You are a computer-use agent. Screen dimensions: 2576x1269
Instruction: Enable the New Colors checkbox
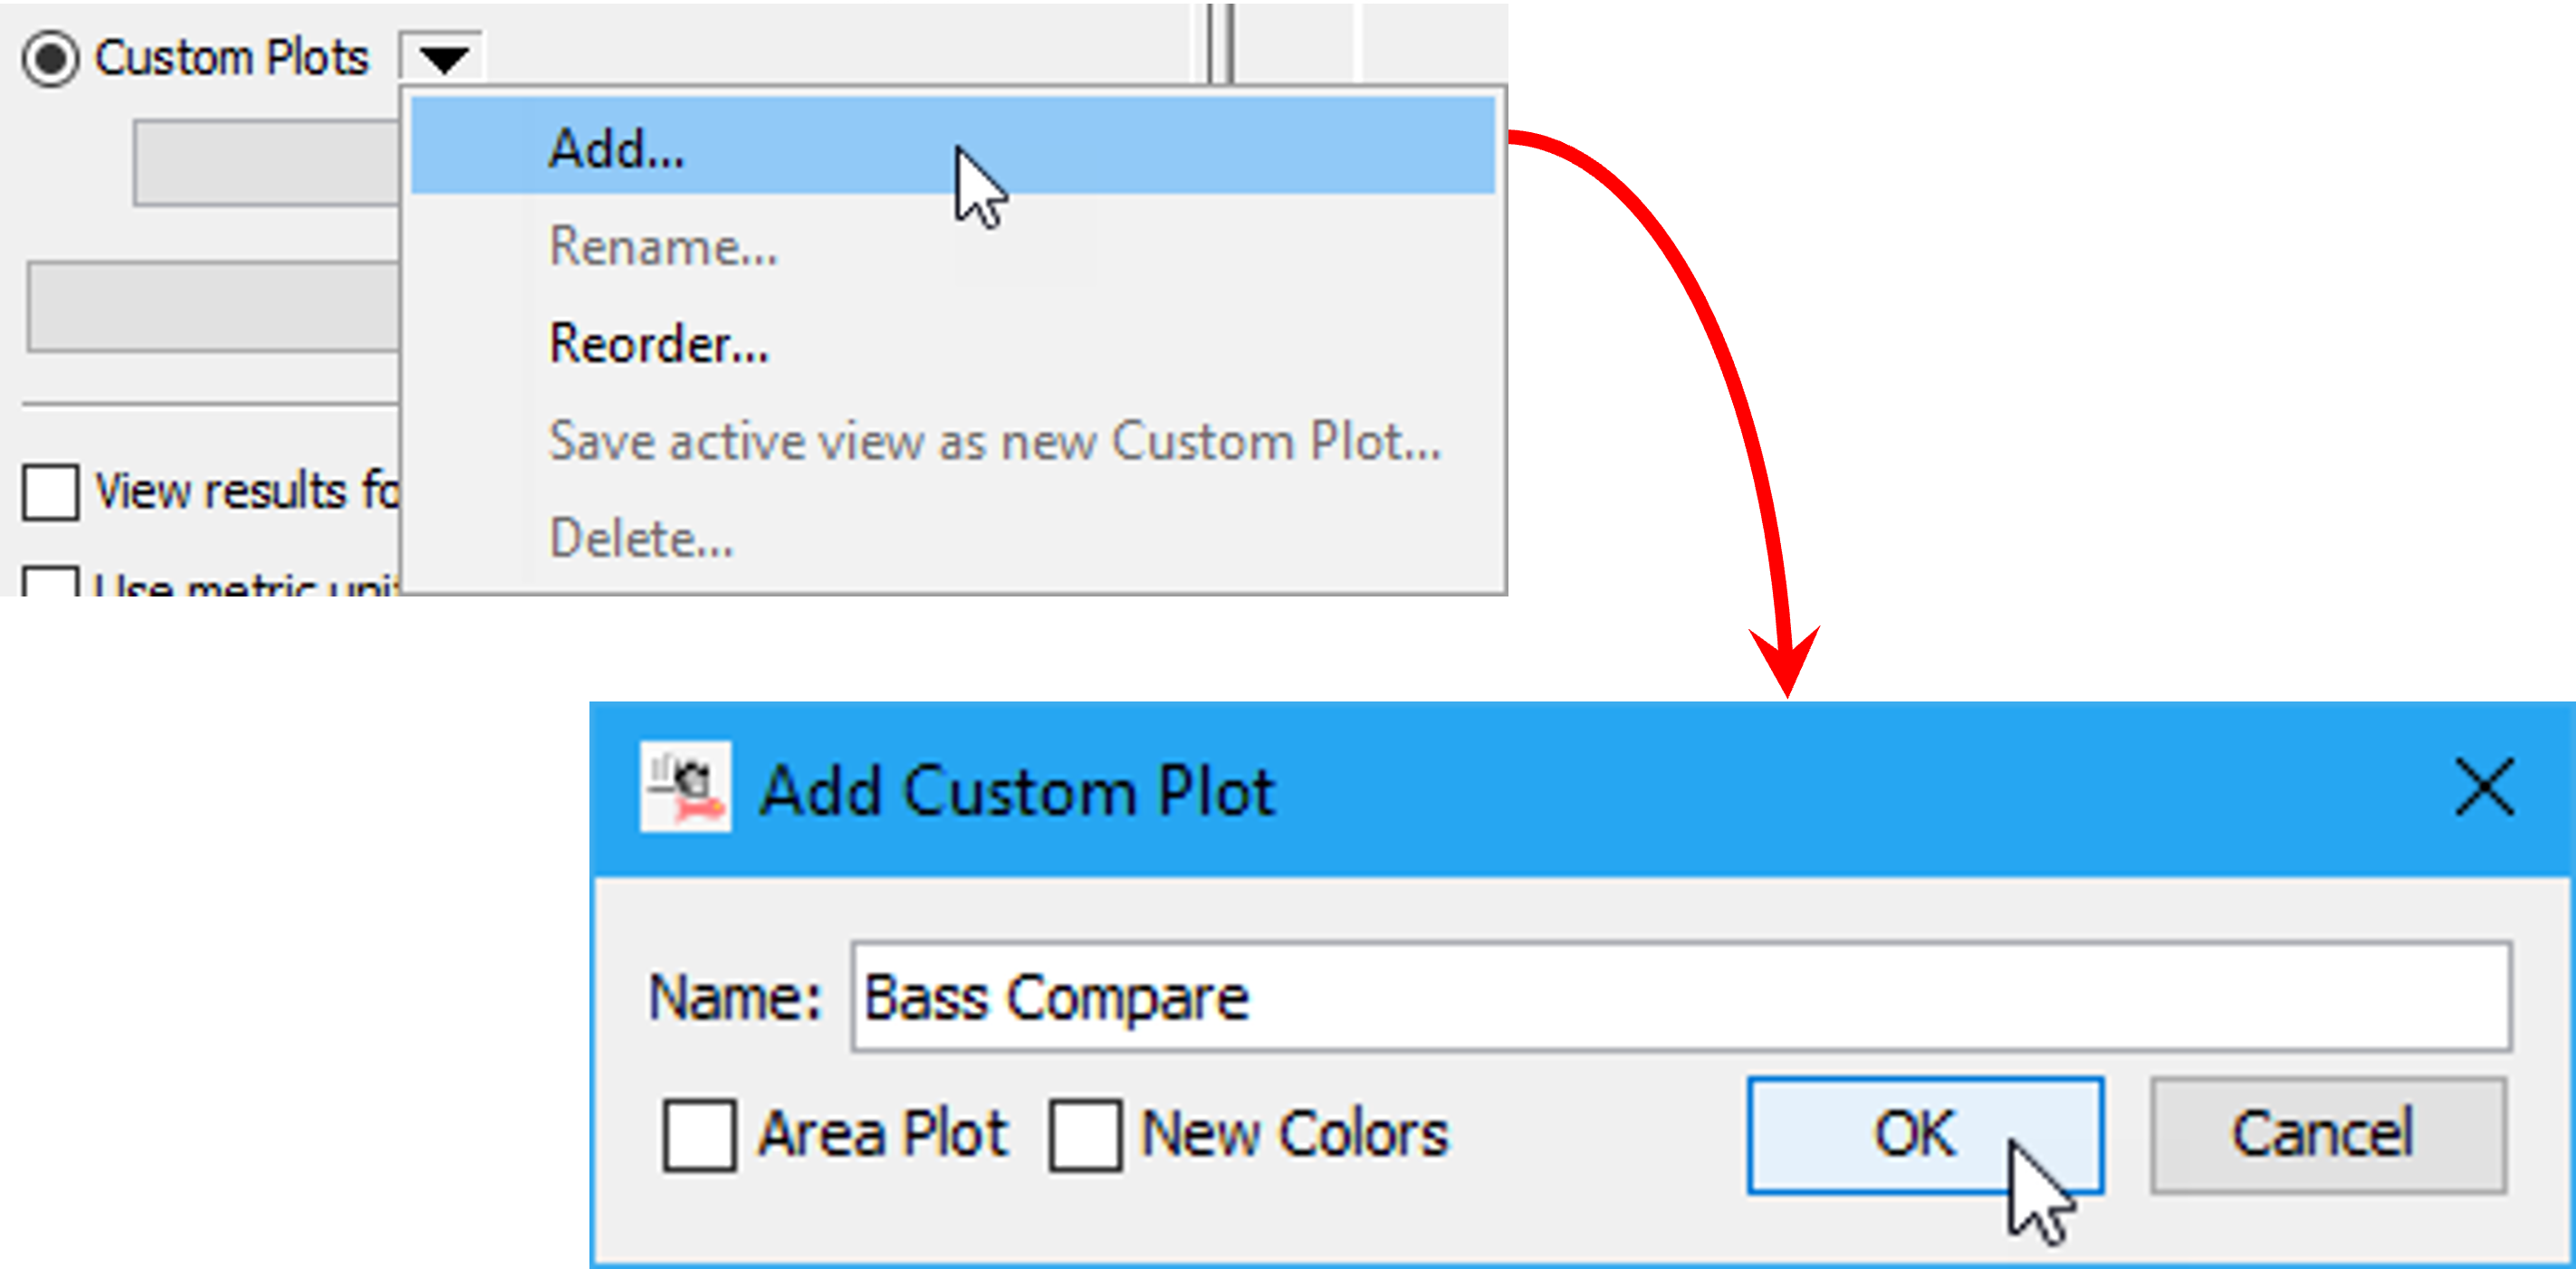[x=1085, y=1135]
